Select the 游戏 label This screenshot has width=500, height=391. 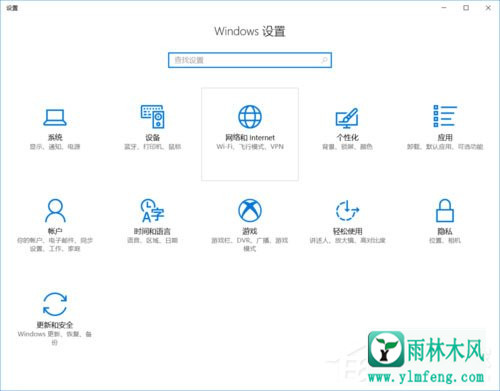pyautogui.click(x=250, y=231)
